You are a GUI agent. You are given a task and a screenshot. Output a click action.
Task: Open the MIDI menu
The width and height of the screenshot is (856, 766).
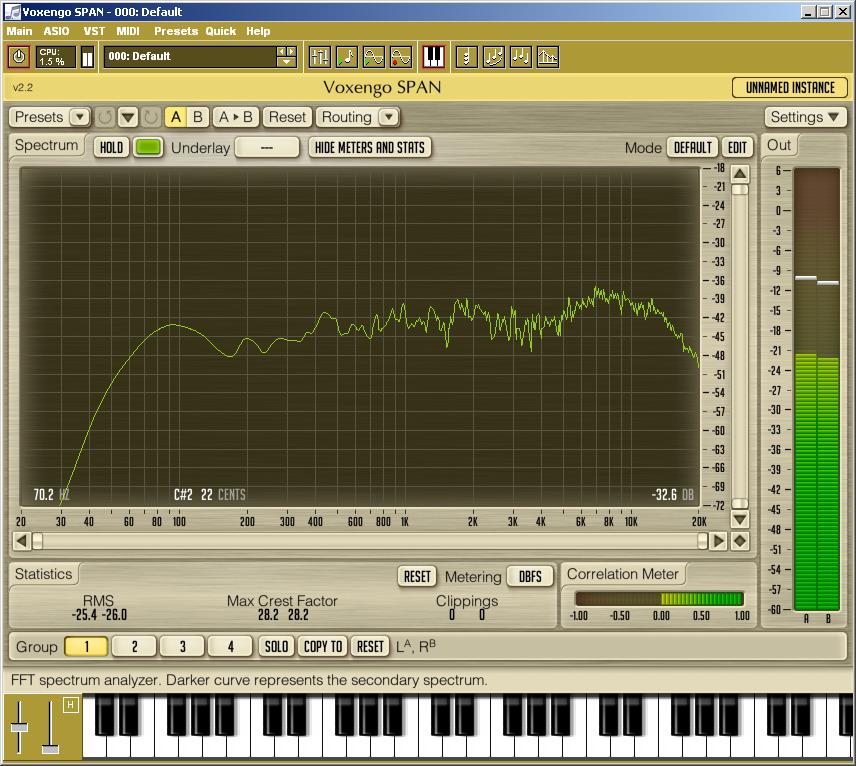(128, 31)
